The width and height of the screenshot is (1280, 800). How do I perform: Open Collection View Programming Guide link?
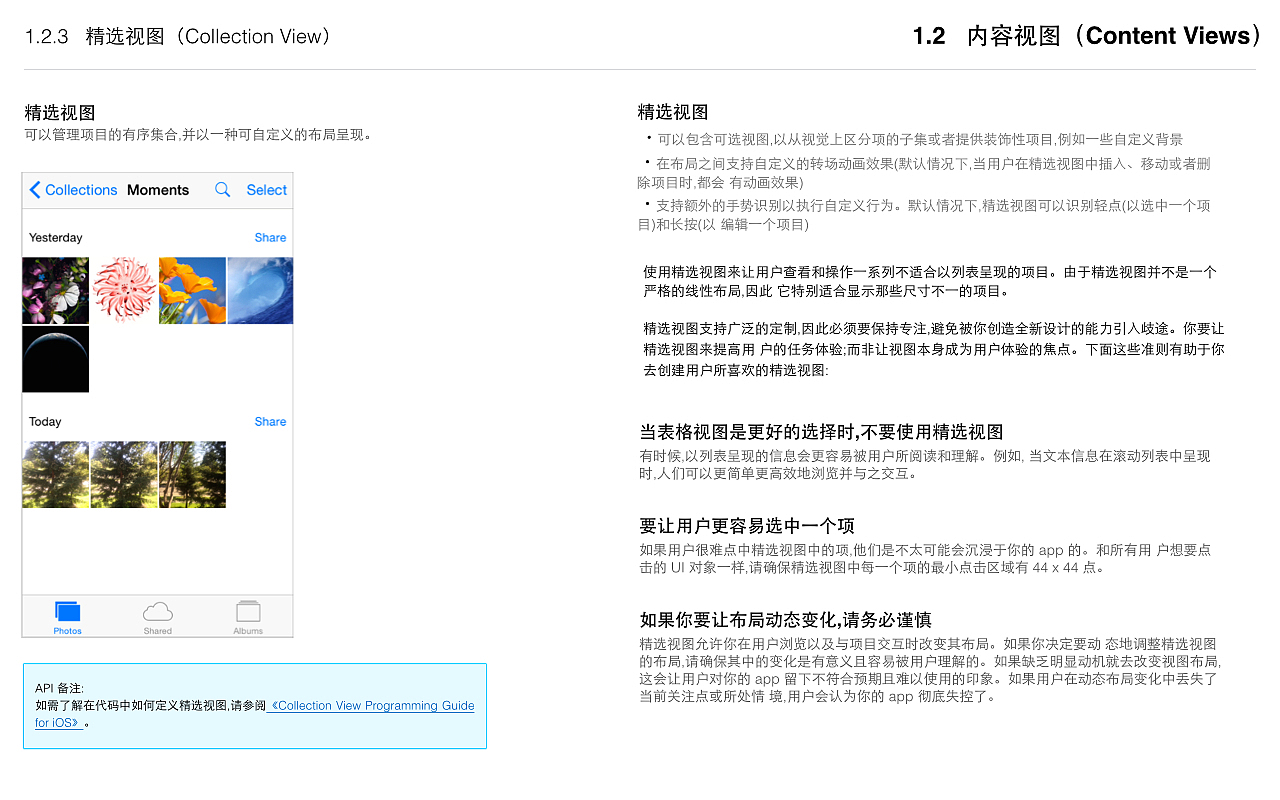tap(255, 714)
